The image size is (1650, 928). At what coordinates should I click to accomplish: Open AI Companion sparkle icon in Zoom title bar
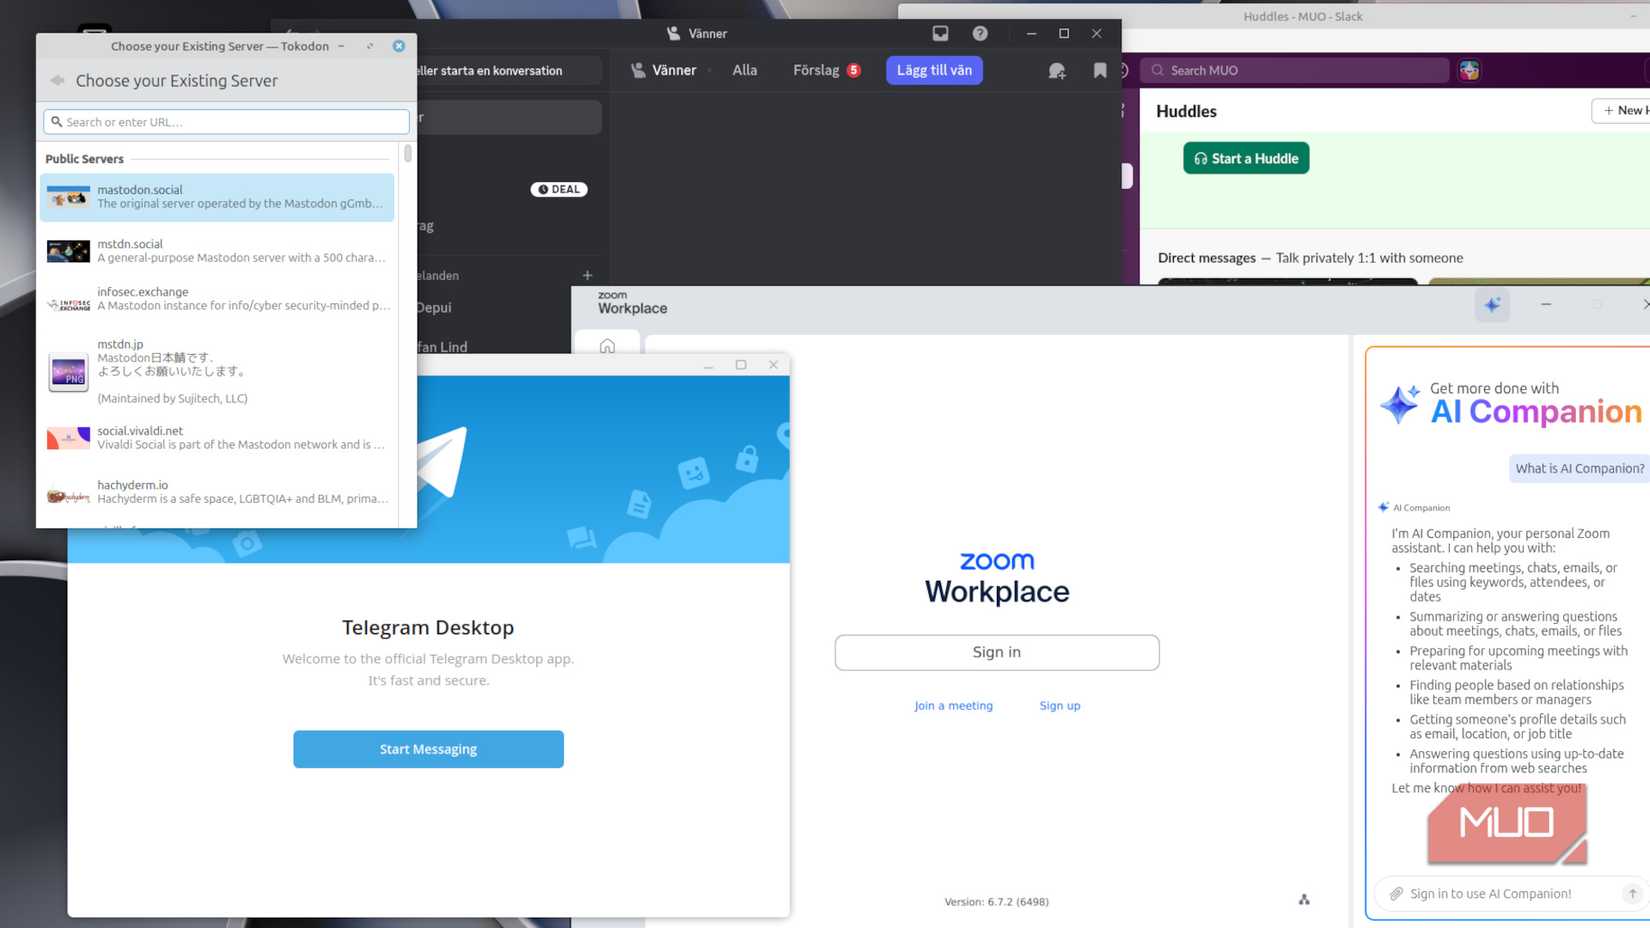point(1492,305)
